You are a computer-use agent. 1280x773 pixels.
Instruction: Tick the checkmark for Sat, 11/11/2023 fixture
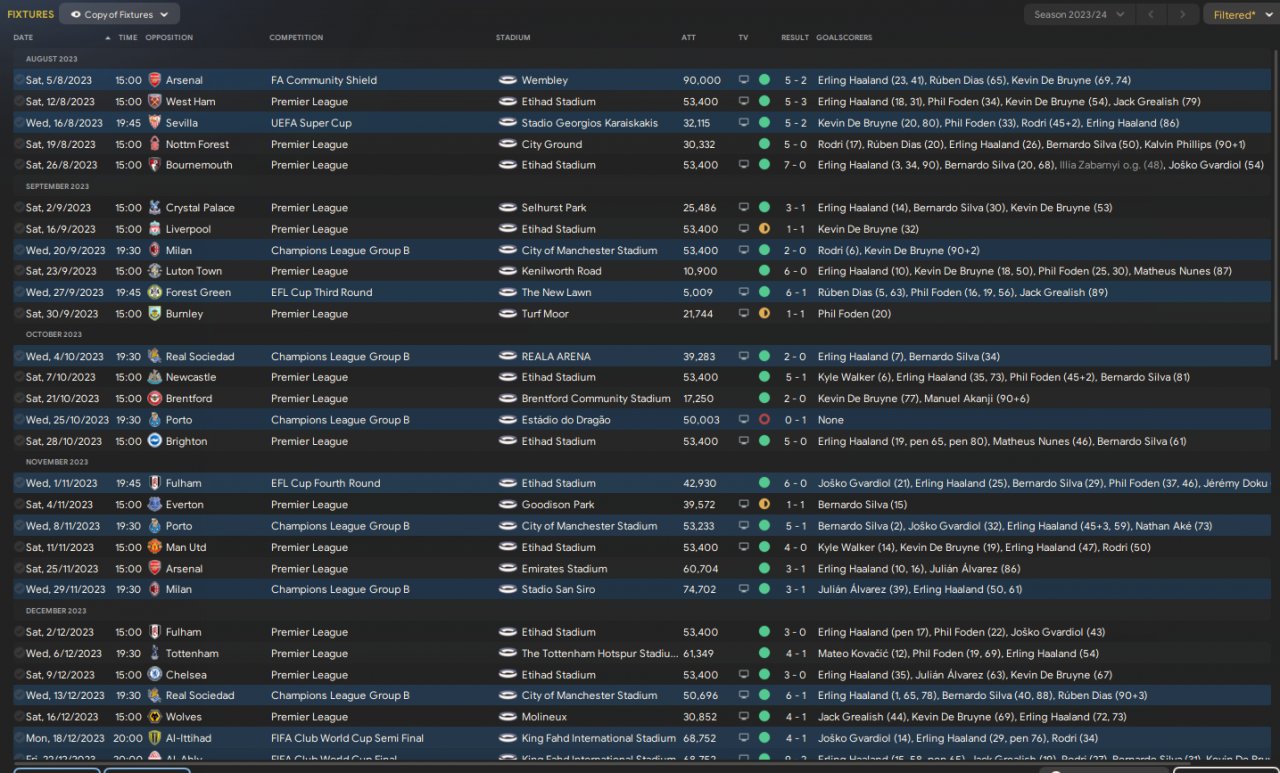click(19, 547)
